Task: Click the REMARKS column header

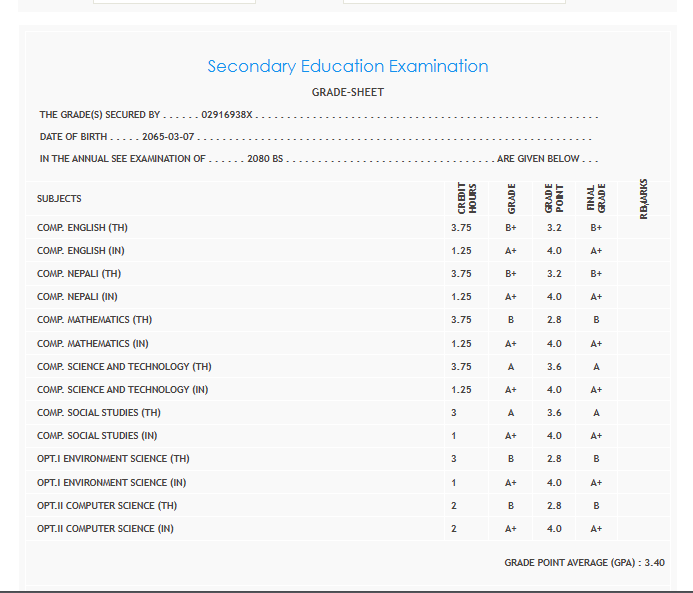Action: coord(644,198)
